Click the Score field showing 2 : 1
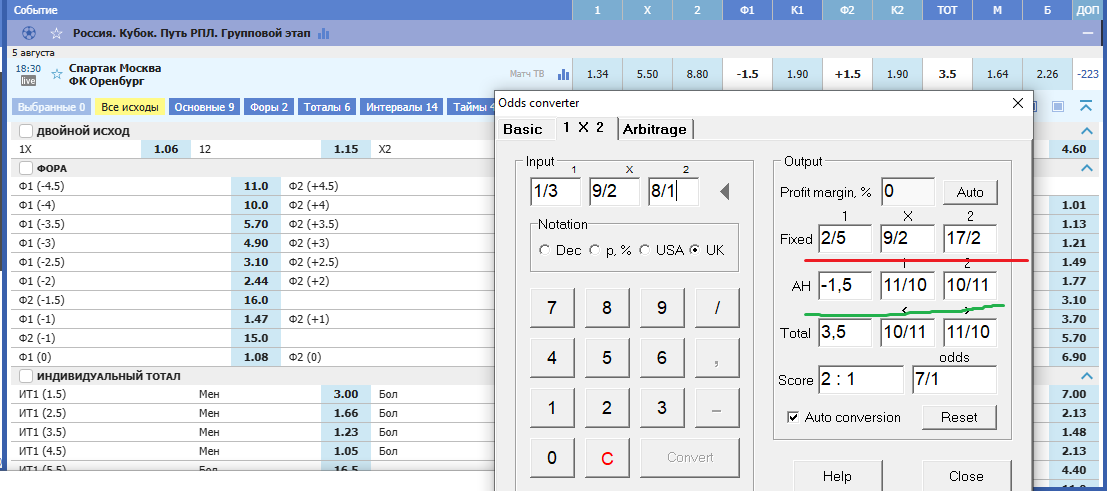Viewport: 1107px width, 491px height. pos(861,380)
